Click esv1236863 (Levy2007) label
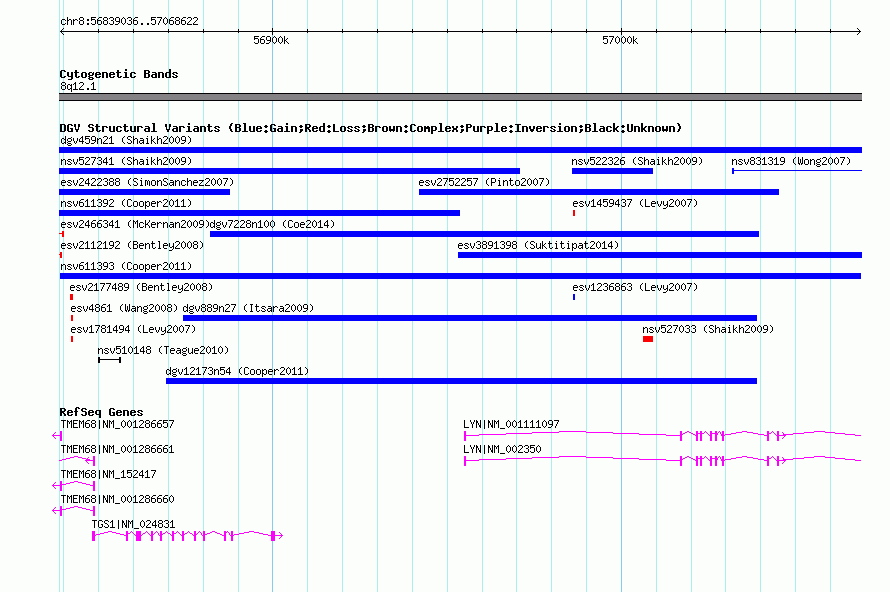The height and width of the screenshot is (592, 890). tap(635, 287)
